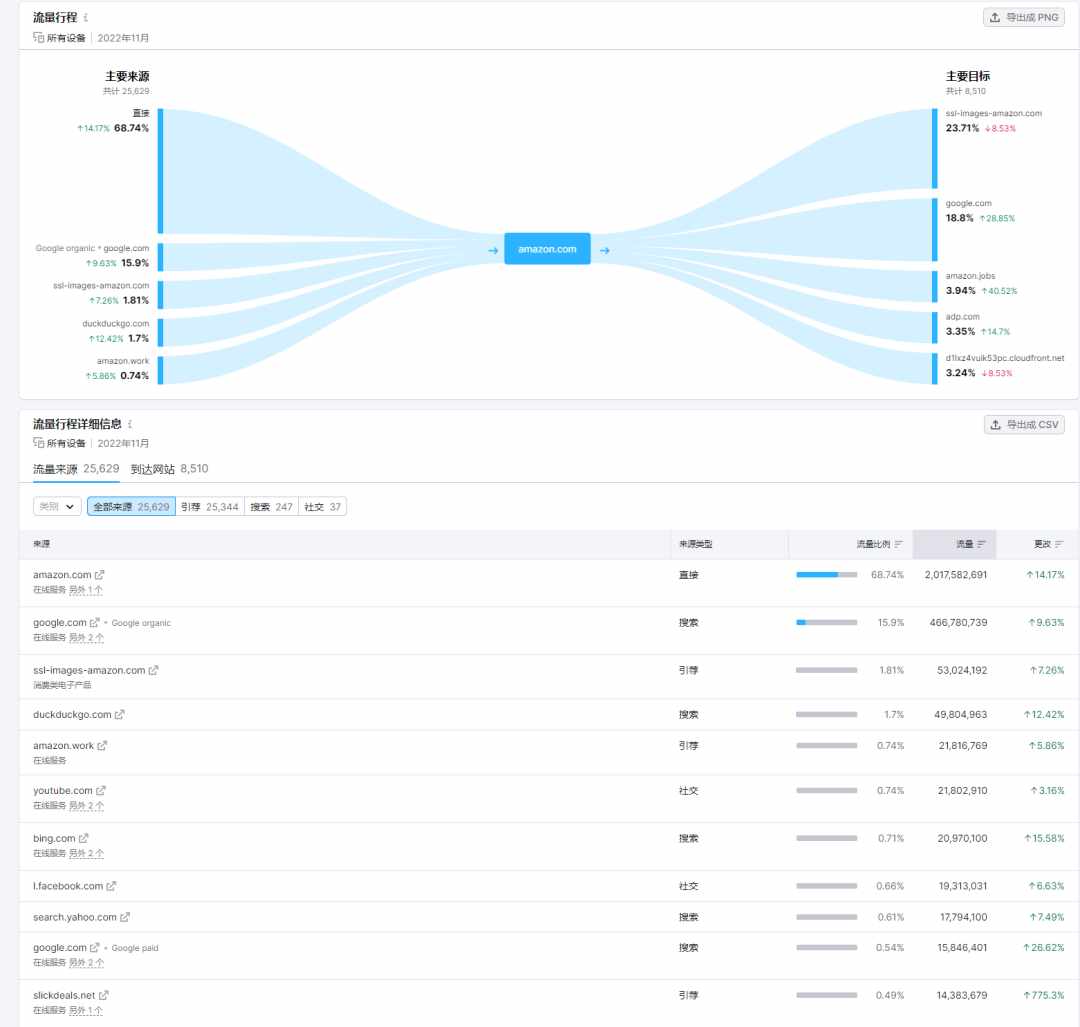Open external link icon beside amazon.com row

coord(99,574)
